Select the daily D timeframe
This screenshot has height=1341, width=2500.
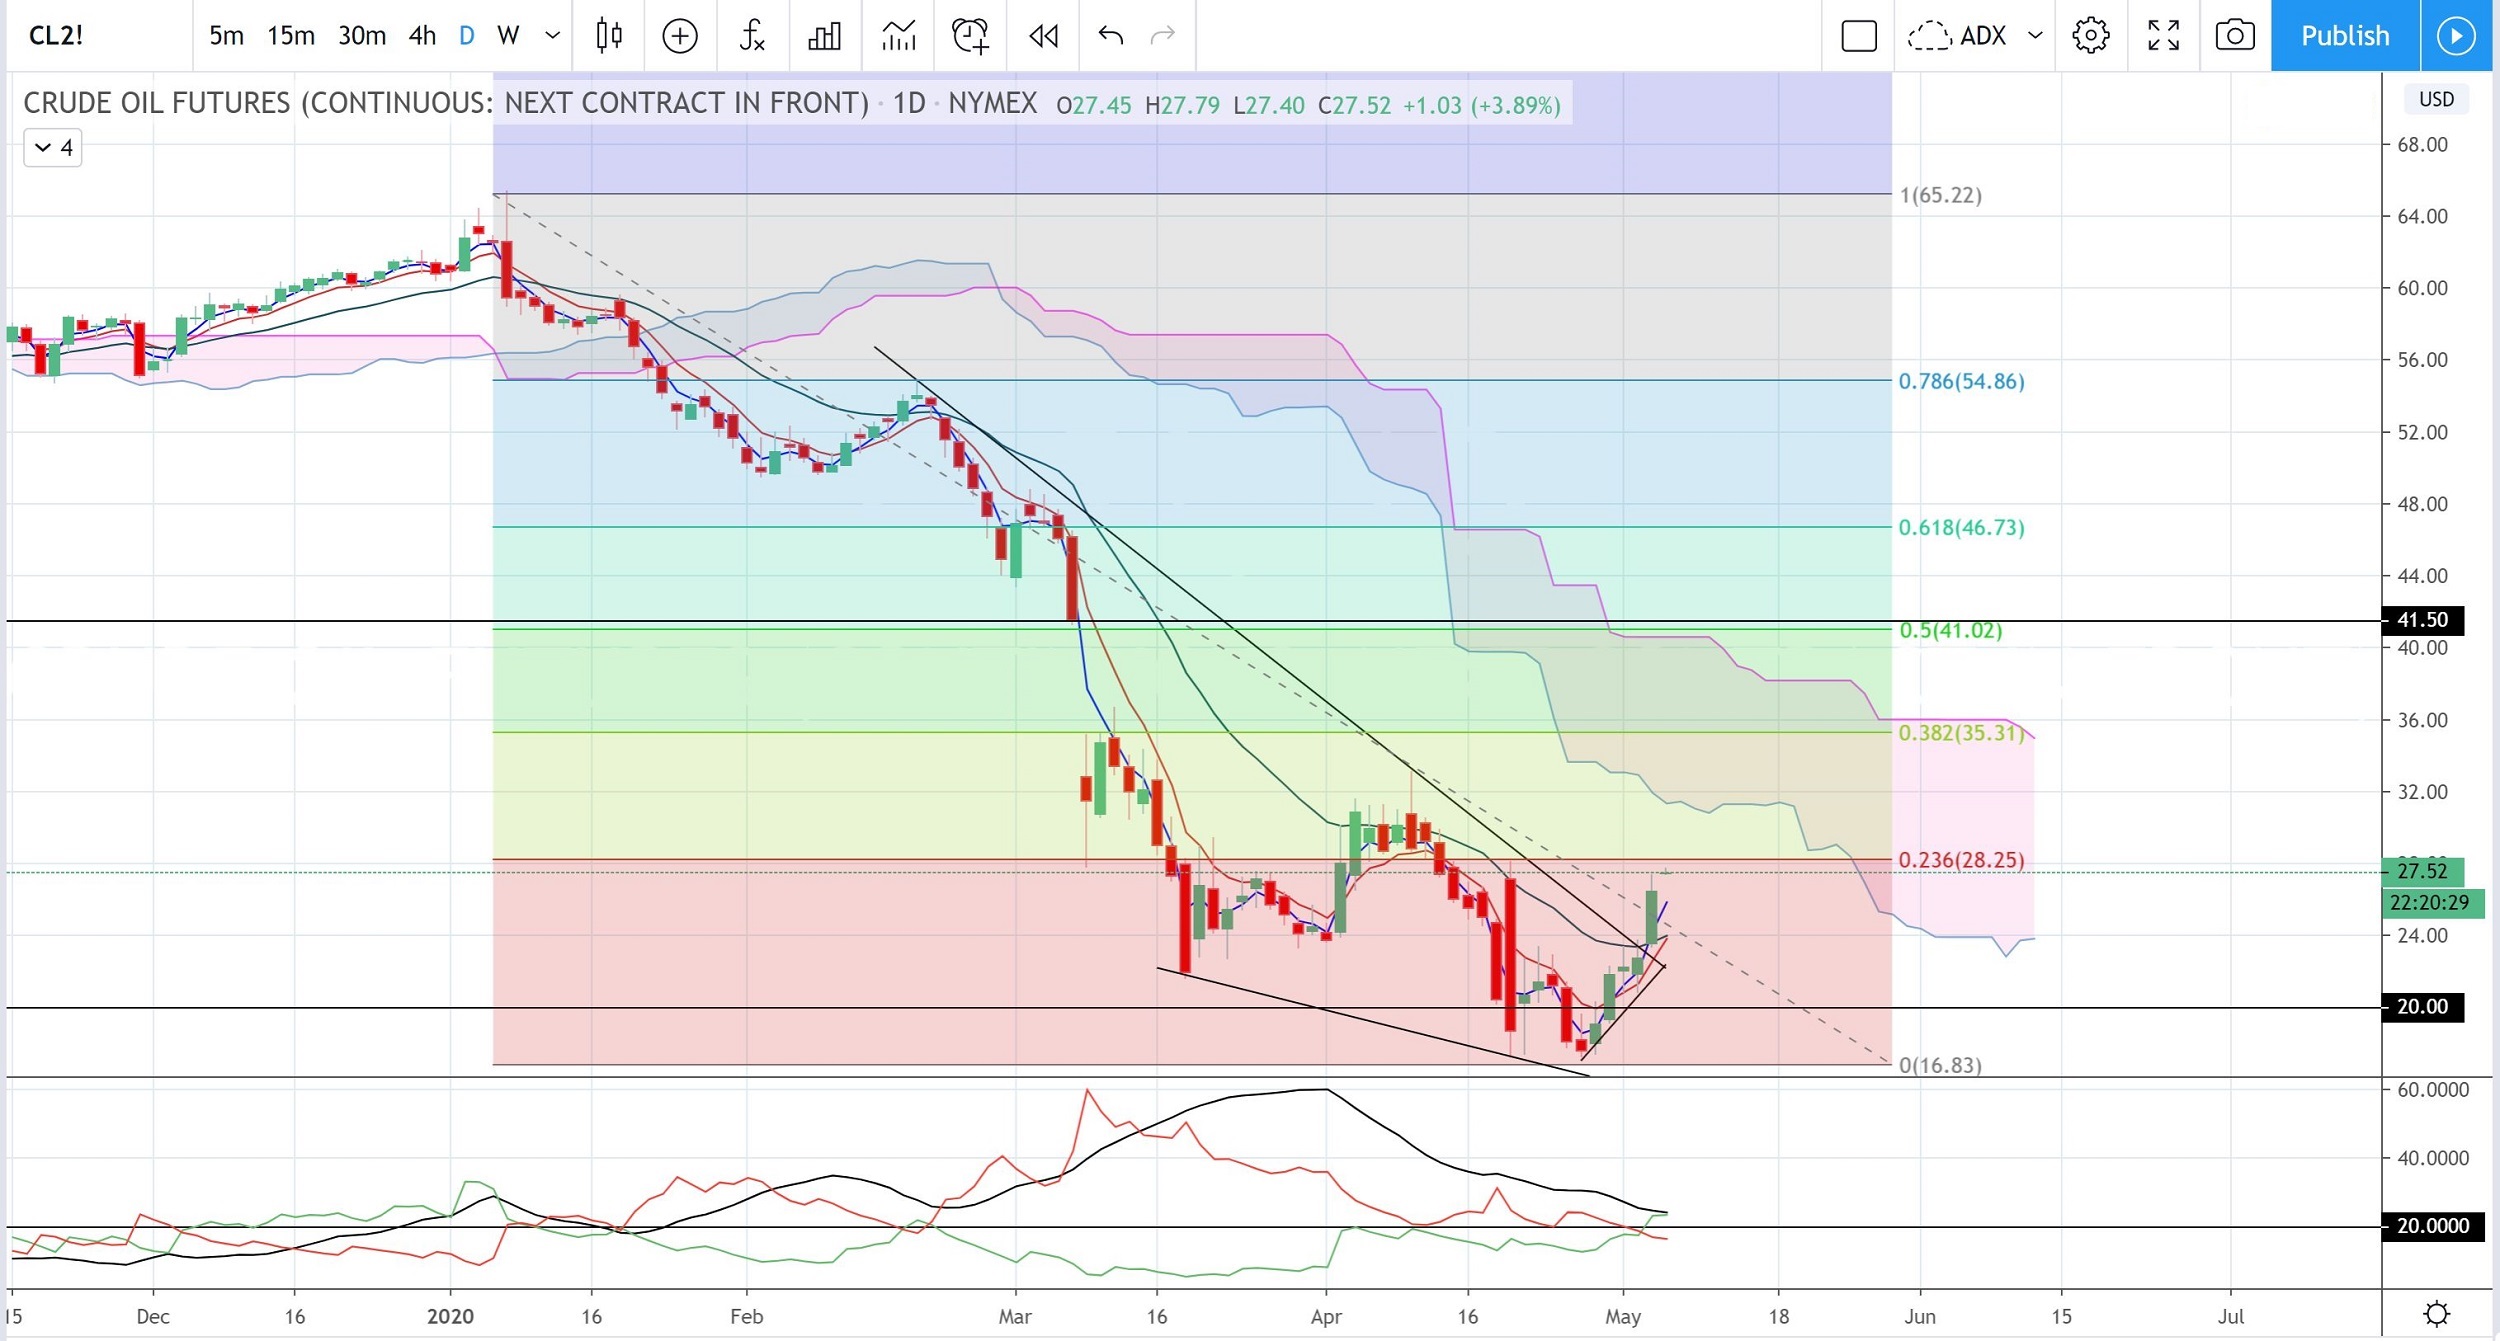pyautogui.click(x=466, y=36)
